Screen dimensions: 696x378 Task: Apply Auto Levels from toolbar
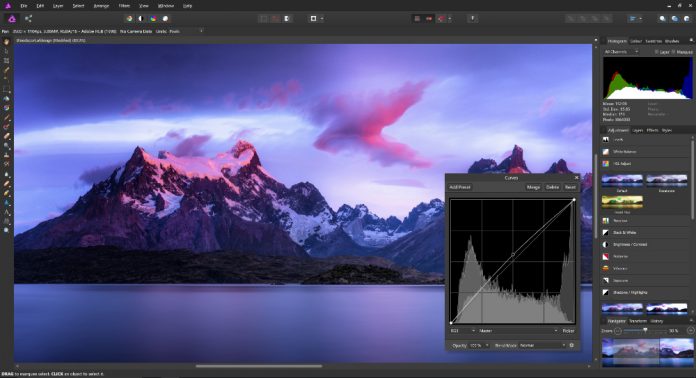click(129, 19)
